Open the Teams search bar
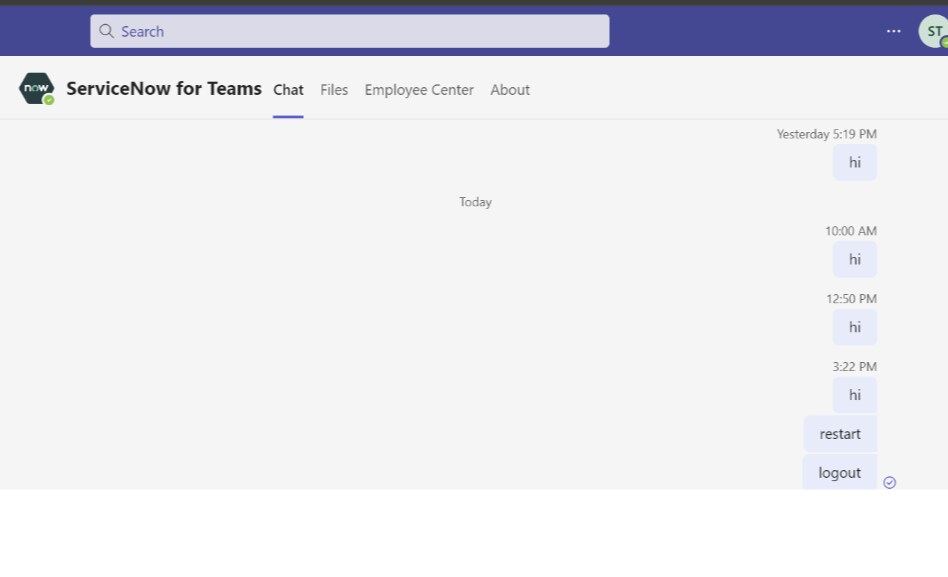The image size is (948, 577). [350, 31]
